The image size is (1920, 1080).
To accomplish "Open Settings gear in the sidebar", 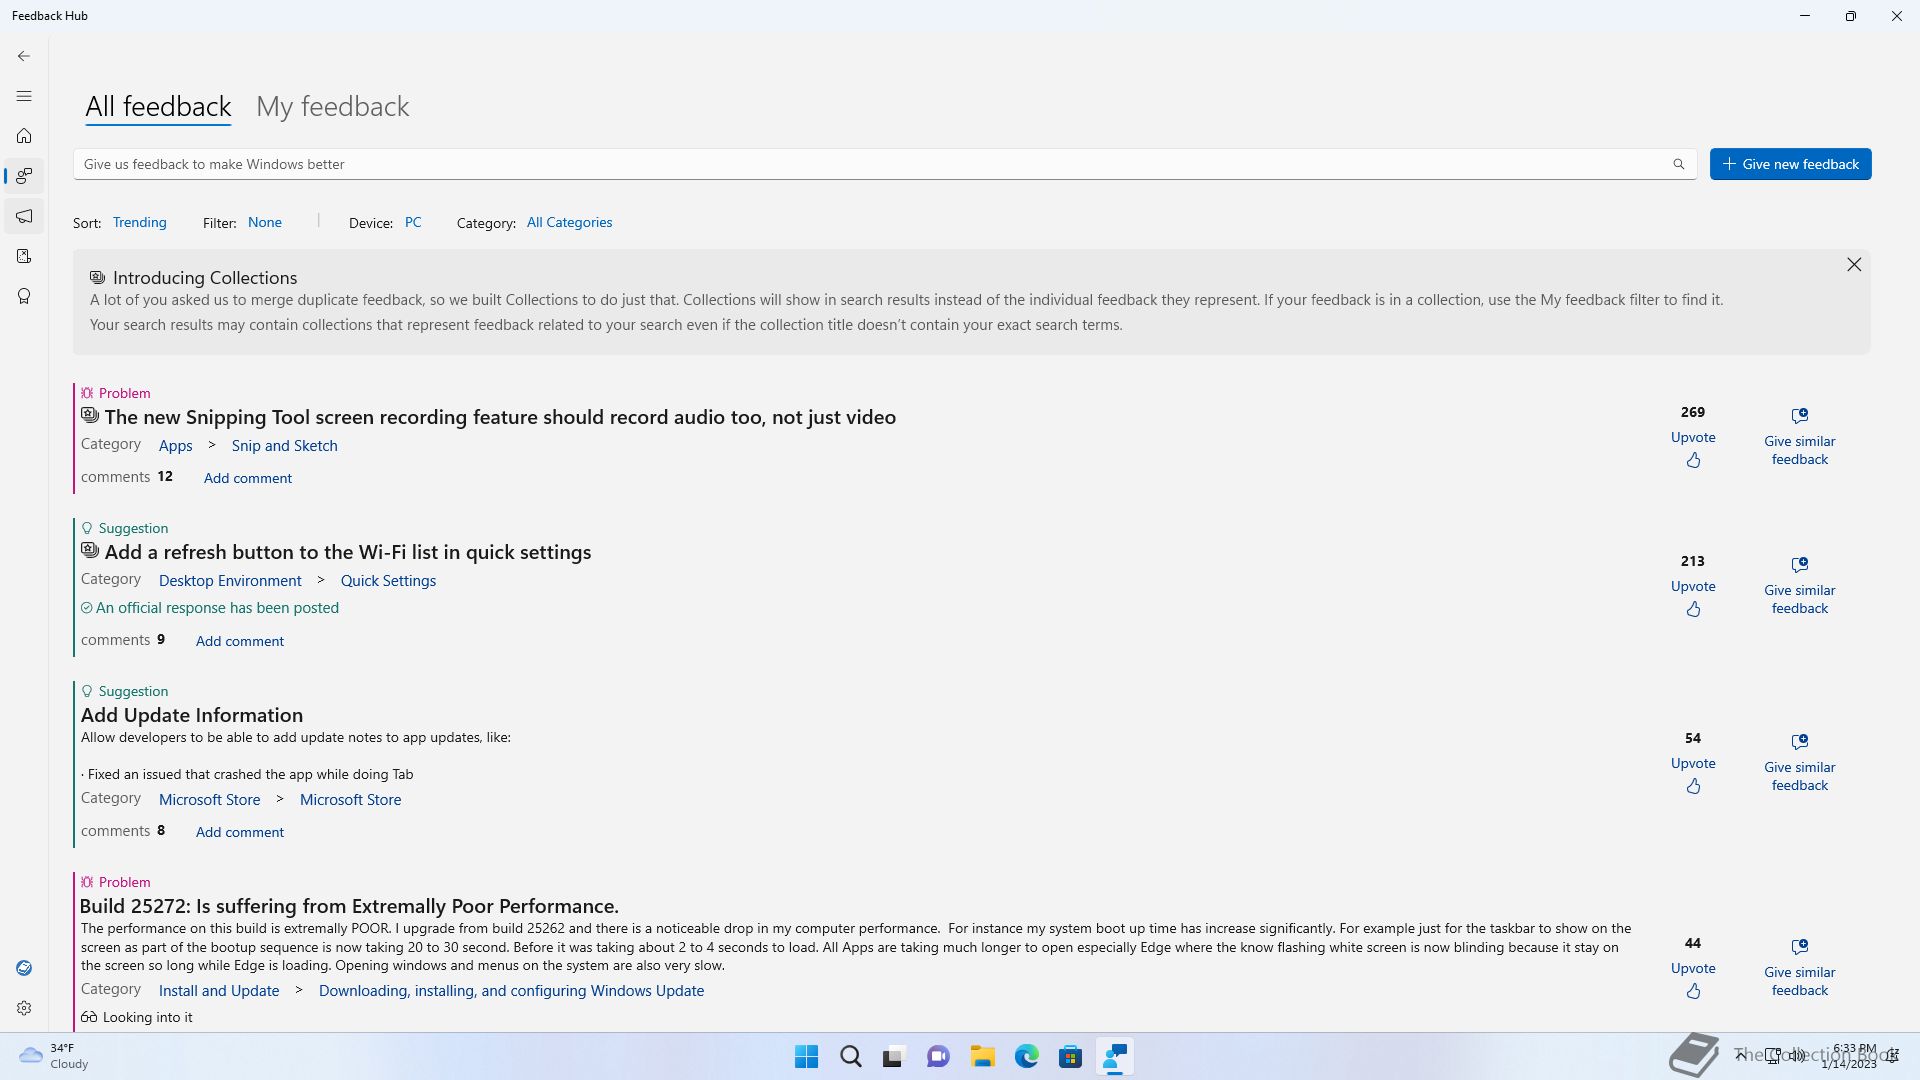I will [x=24, y=1008].
